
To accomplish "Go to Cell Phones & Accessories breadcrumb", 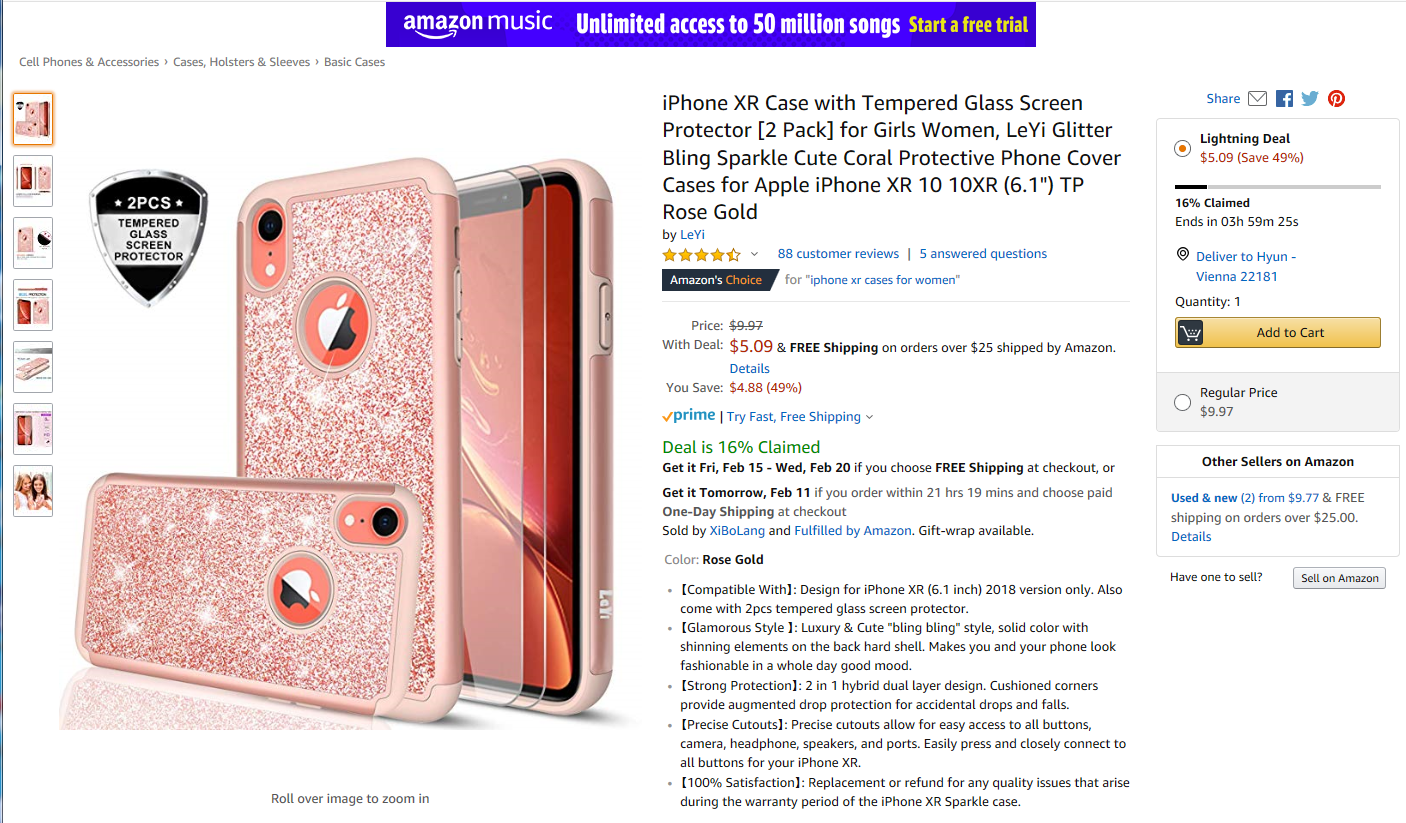I will (x=89, y=62).
